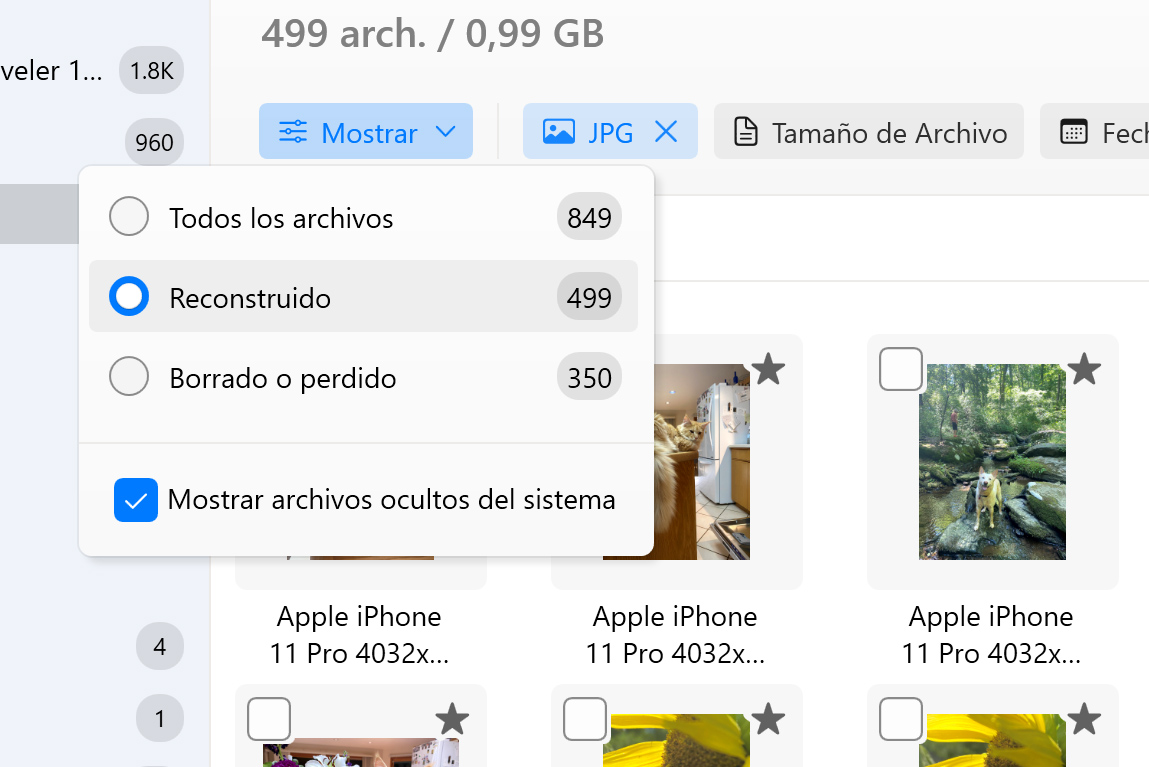Remove the JPG filter with X

coord(665,132)
